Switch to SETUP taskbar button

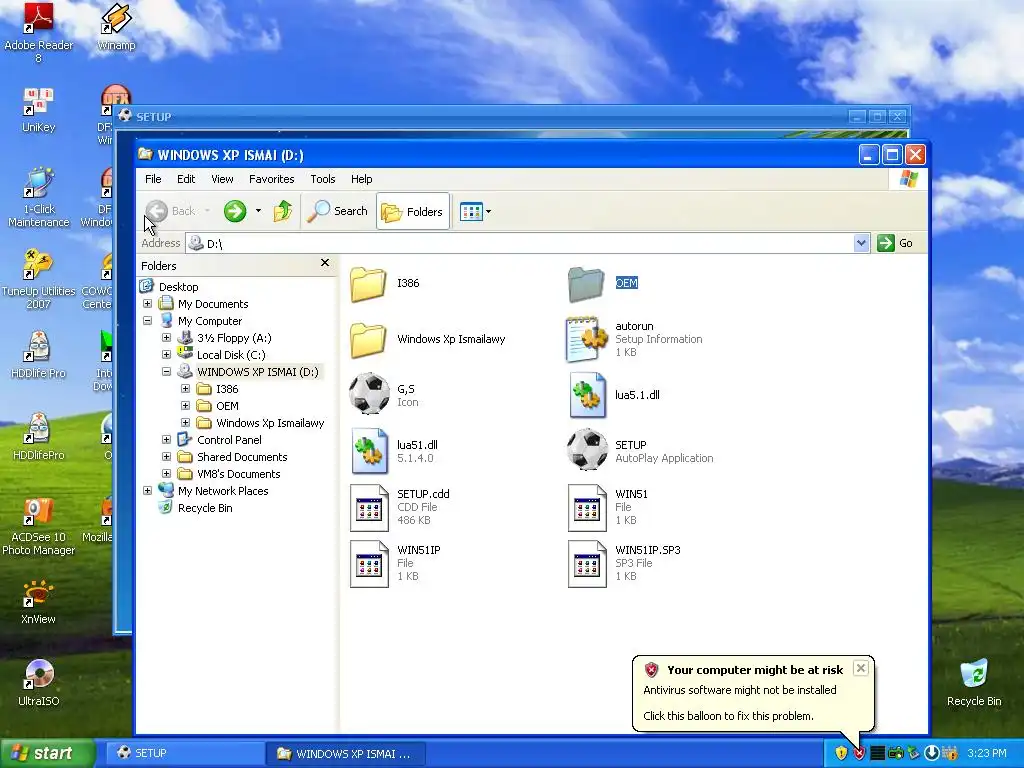pyautogui.click(x=184, y=753)
